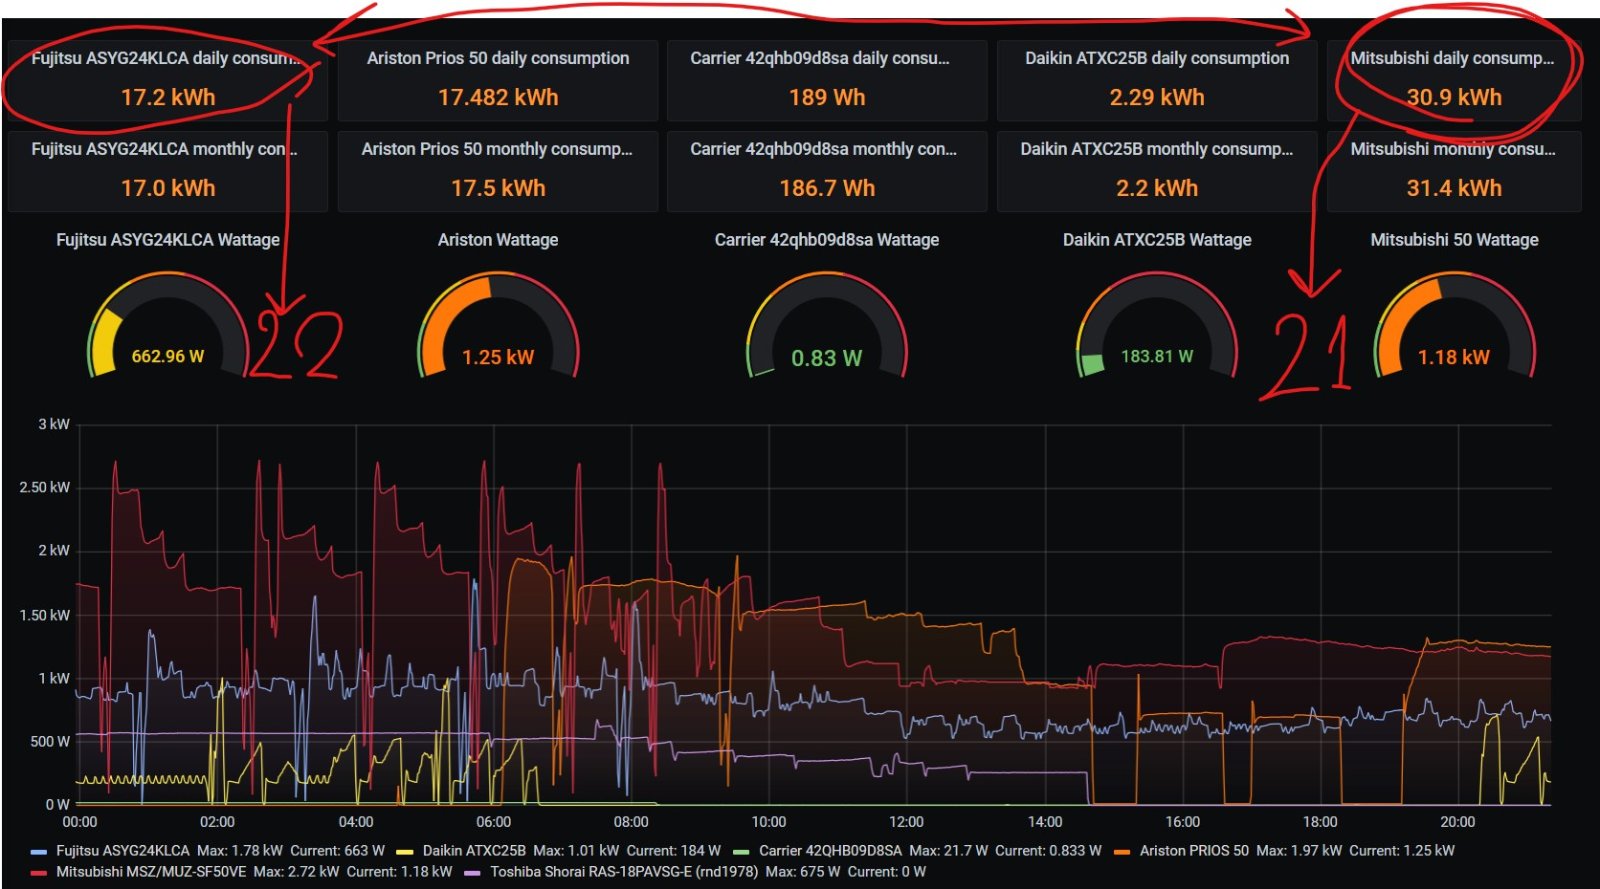Image resolution: width=1600 pixels, height=889 pixels.
Task: Click the Mitsubishi gauge showing 1.18 kW
Action: point(1454,326)
